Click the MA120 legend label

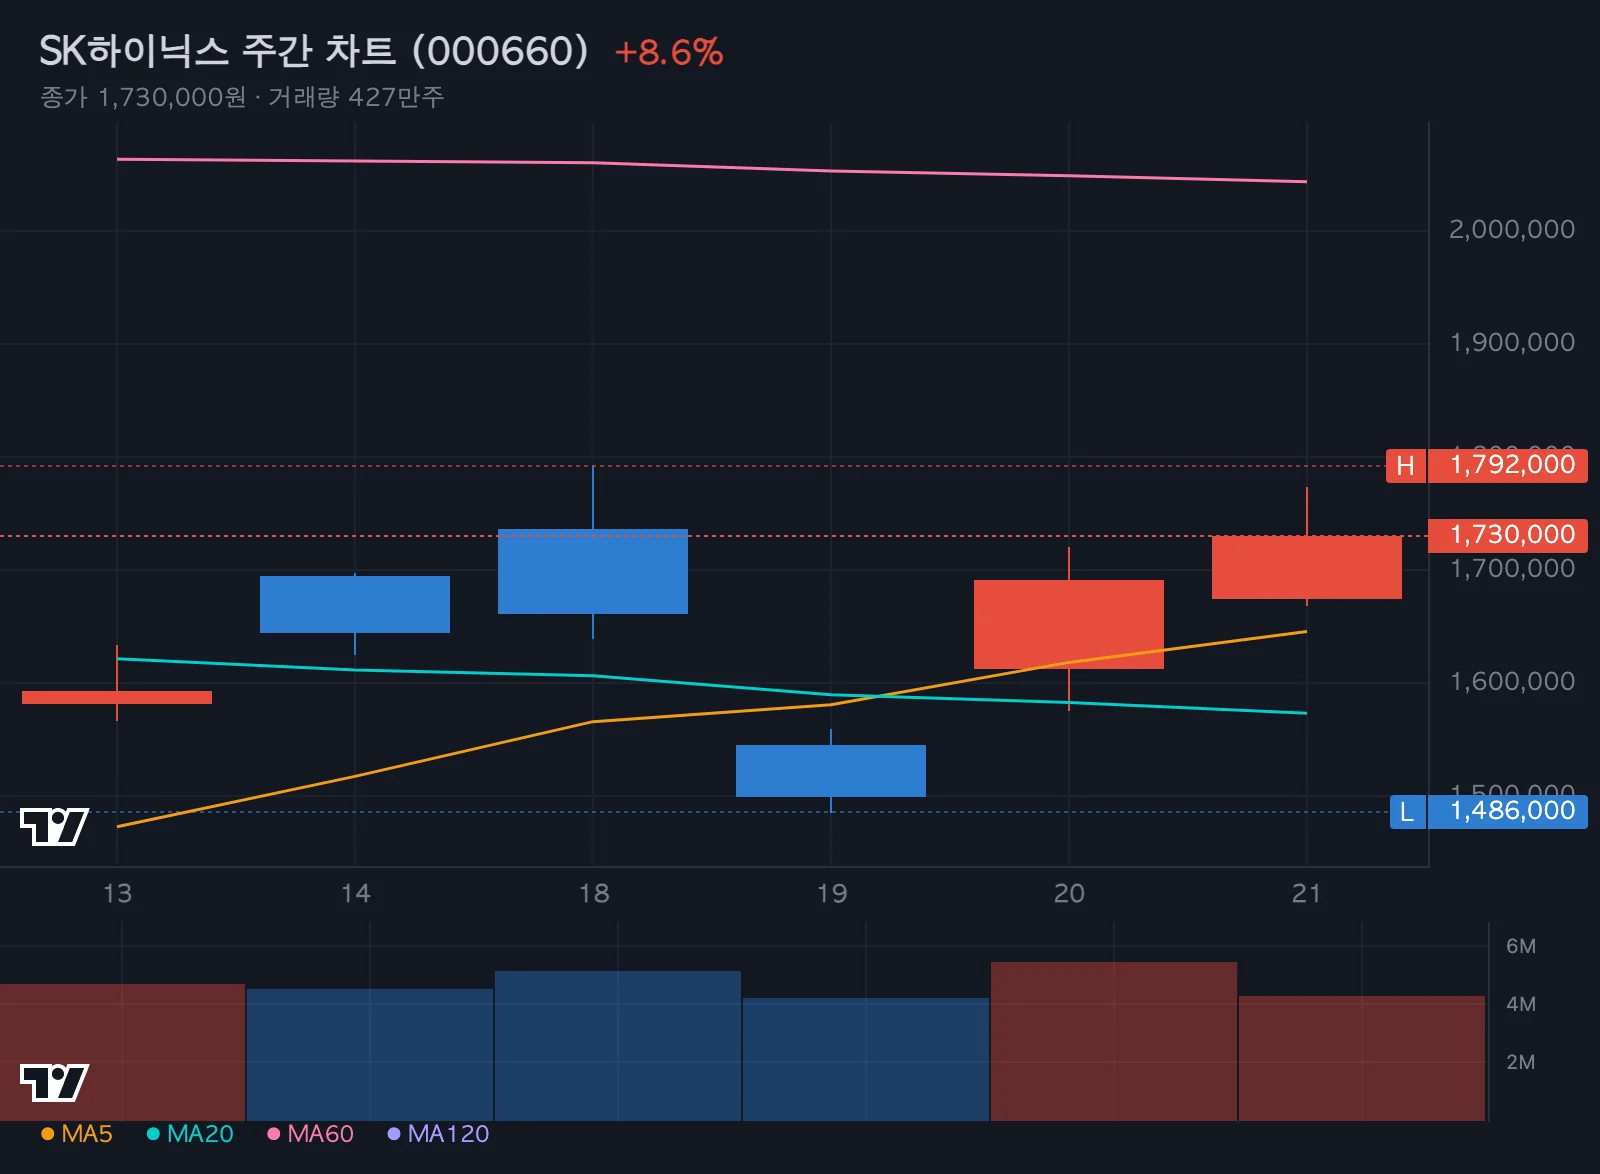448,1133
